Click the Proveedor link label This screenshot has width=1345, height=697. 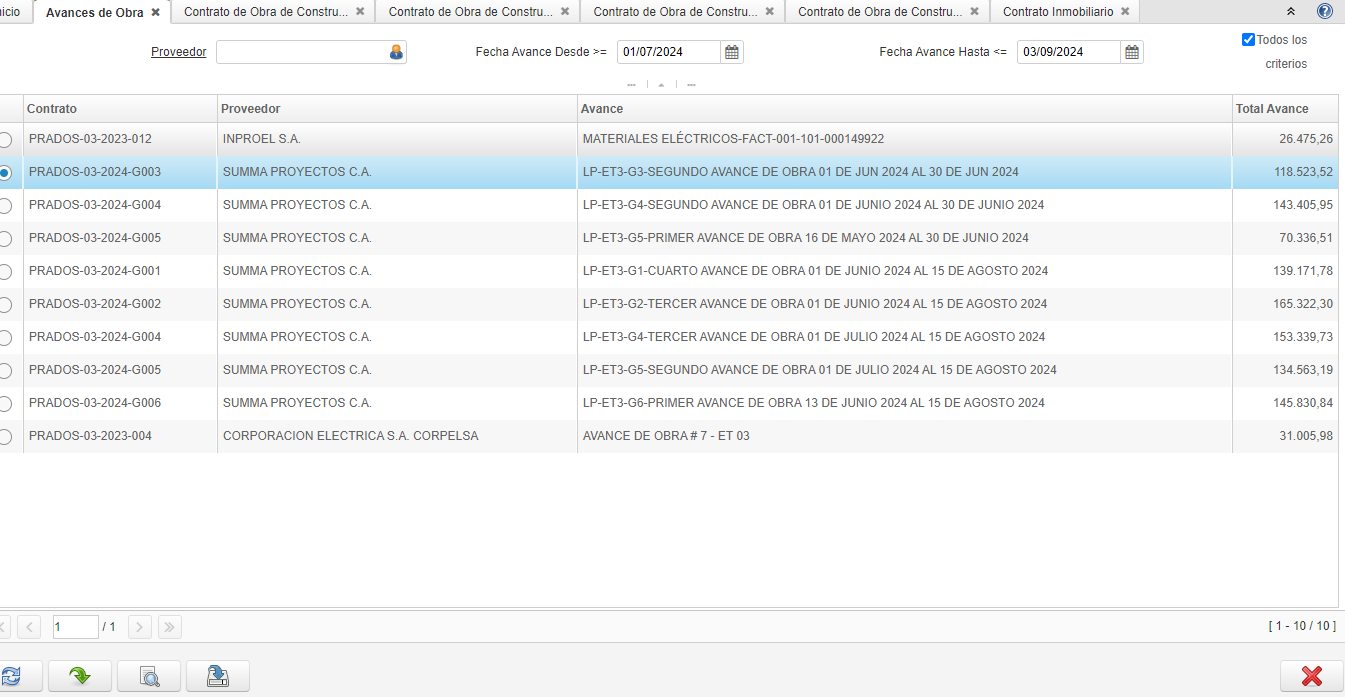coord(178,52)
